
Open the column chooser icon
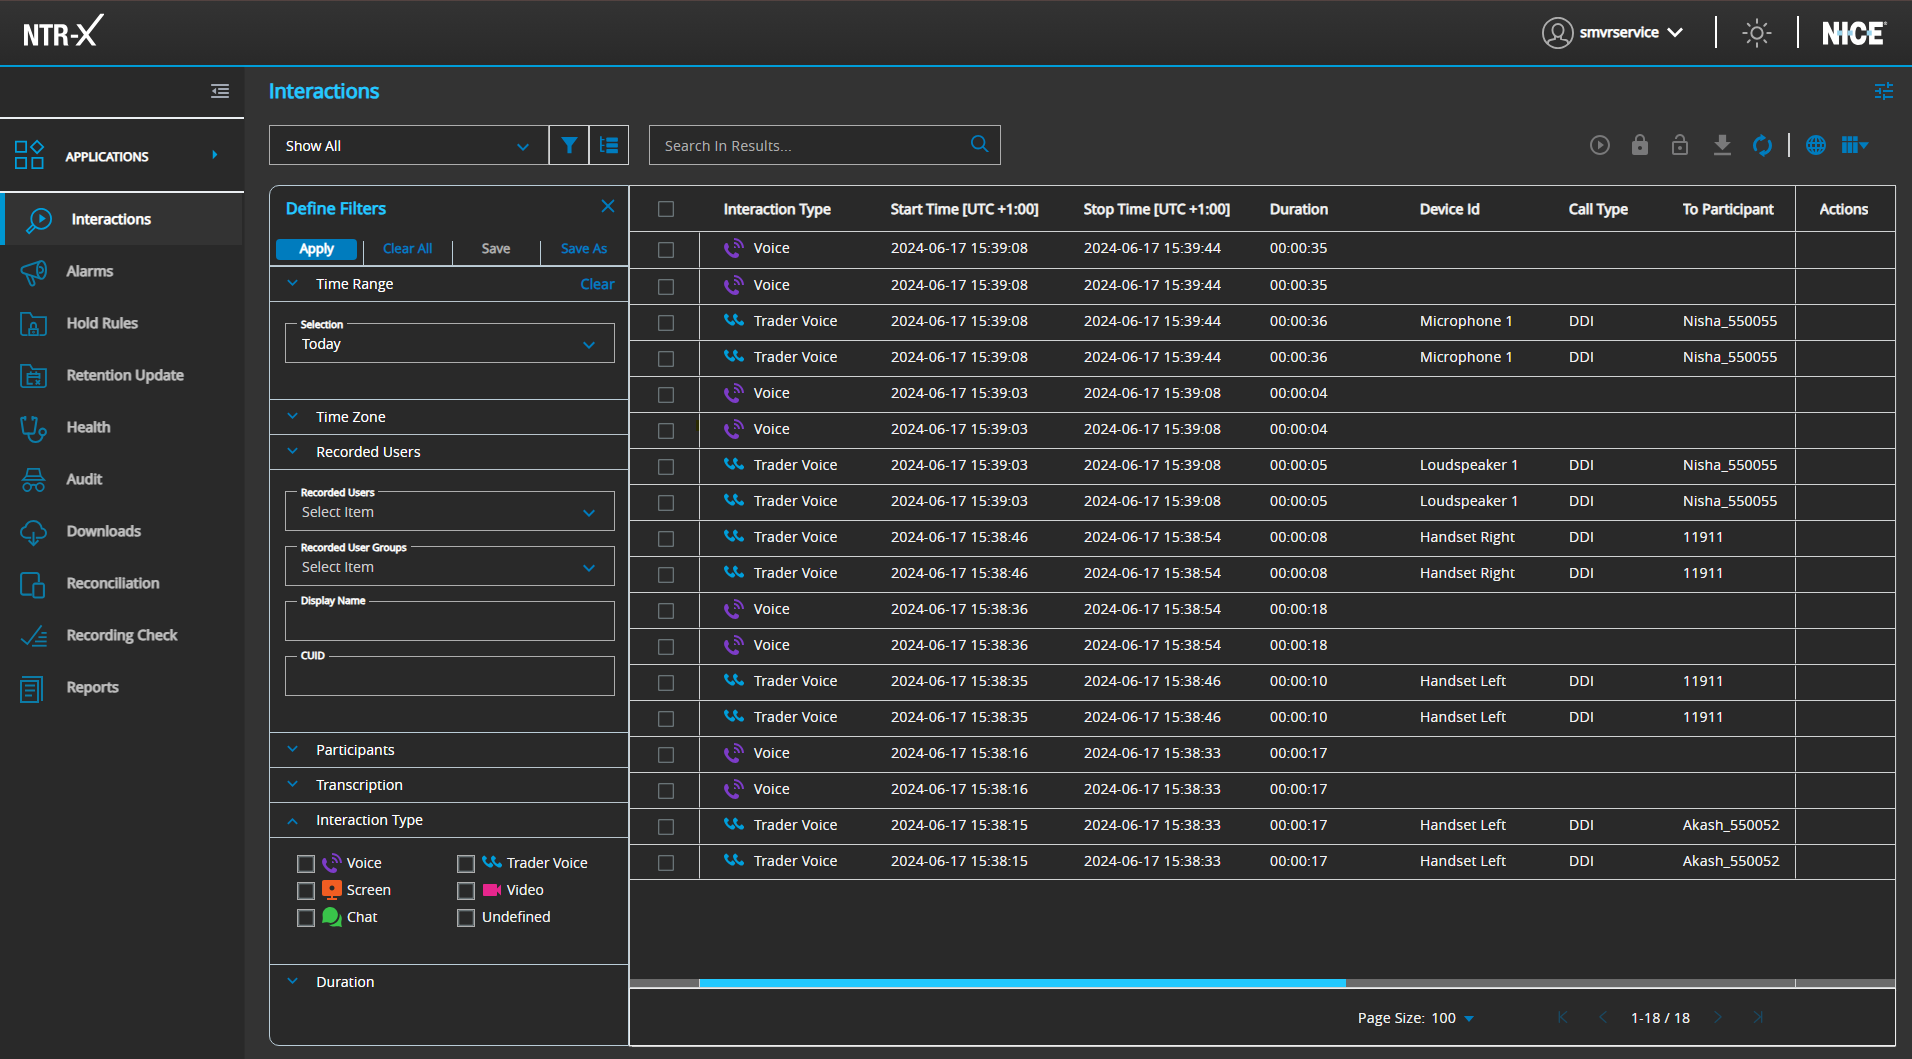pyautogui.click(x=1855, y=145)
